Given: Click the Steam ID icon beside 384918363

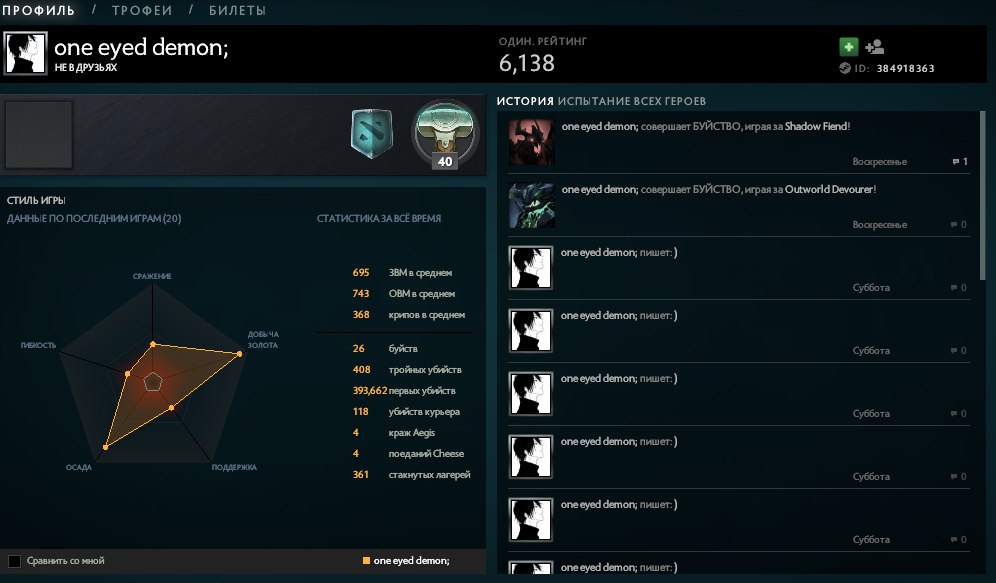Looking at the screenshot, I should point(845,68).
